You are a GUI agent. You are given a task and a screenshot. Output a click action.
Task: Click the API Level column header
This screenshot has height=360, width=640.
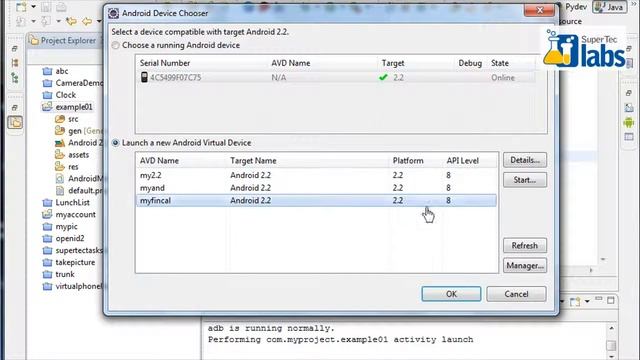point(462,161)
